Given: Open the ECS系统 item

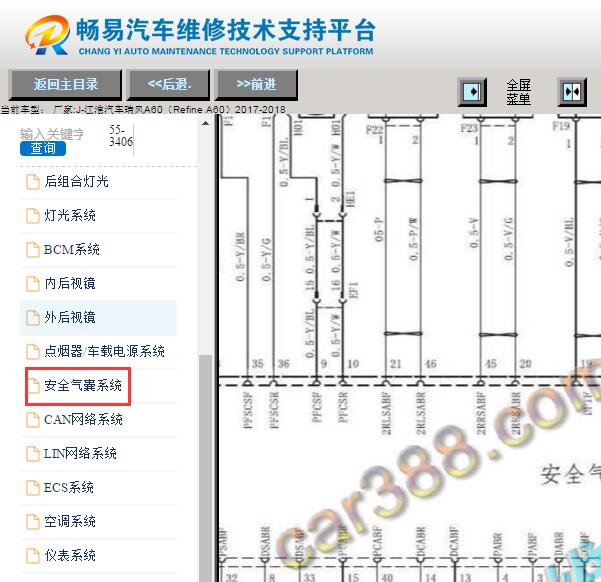Looking at the screenshot, I should click(99, 488).
